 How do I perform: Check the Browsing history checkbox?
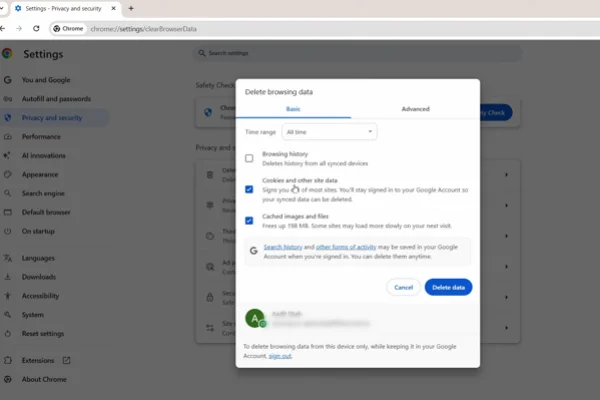[x=249, y=158]
